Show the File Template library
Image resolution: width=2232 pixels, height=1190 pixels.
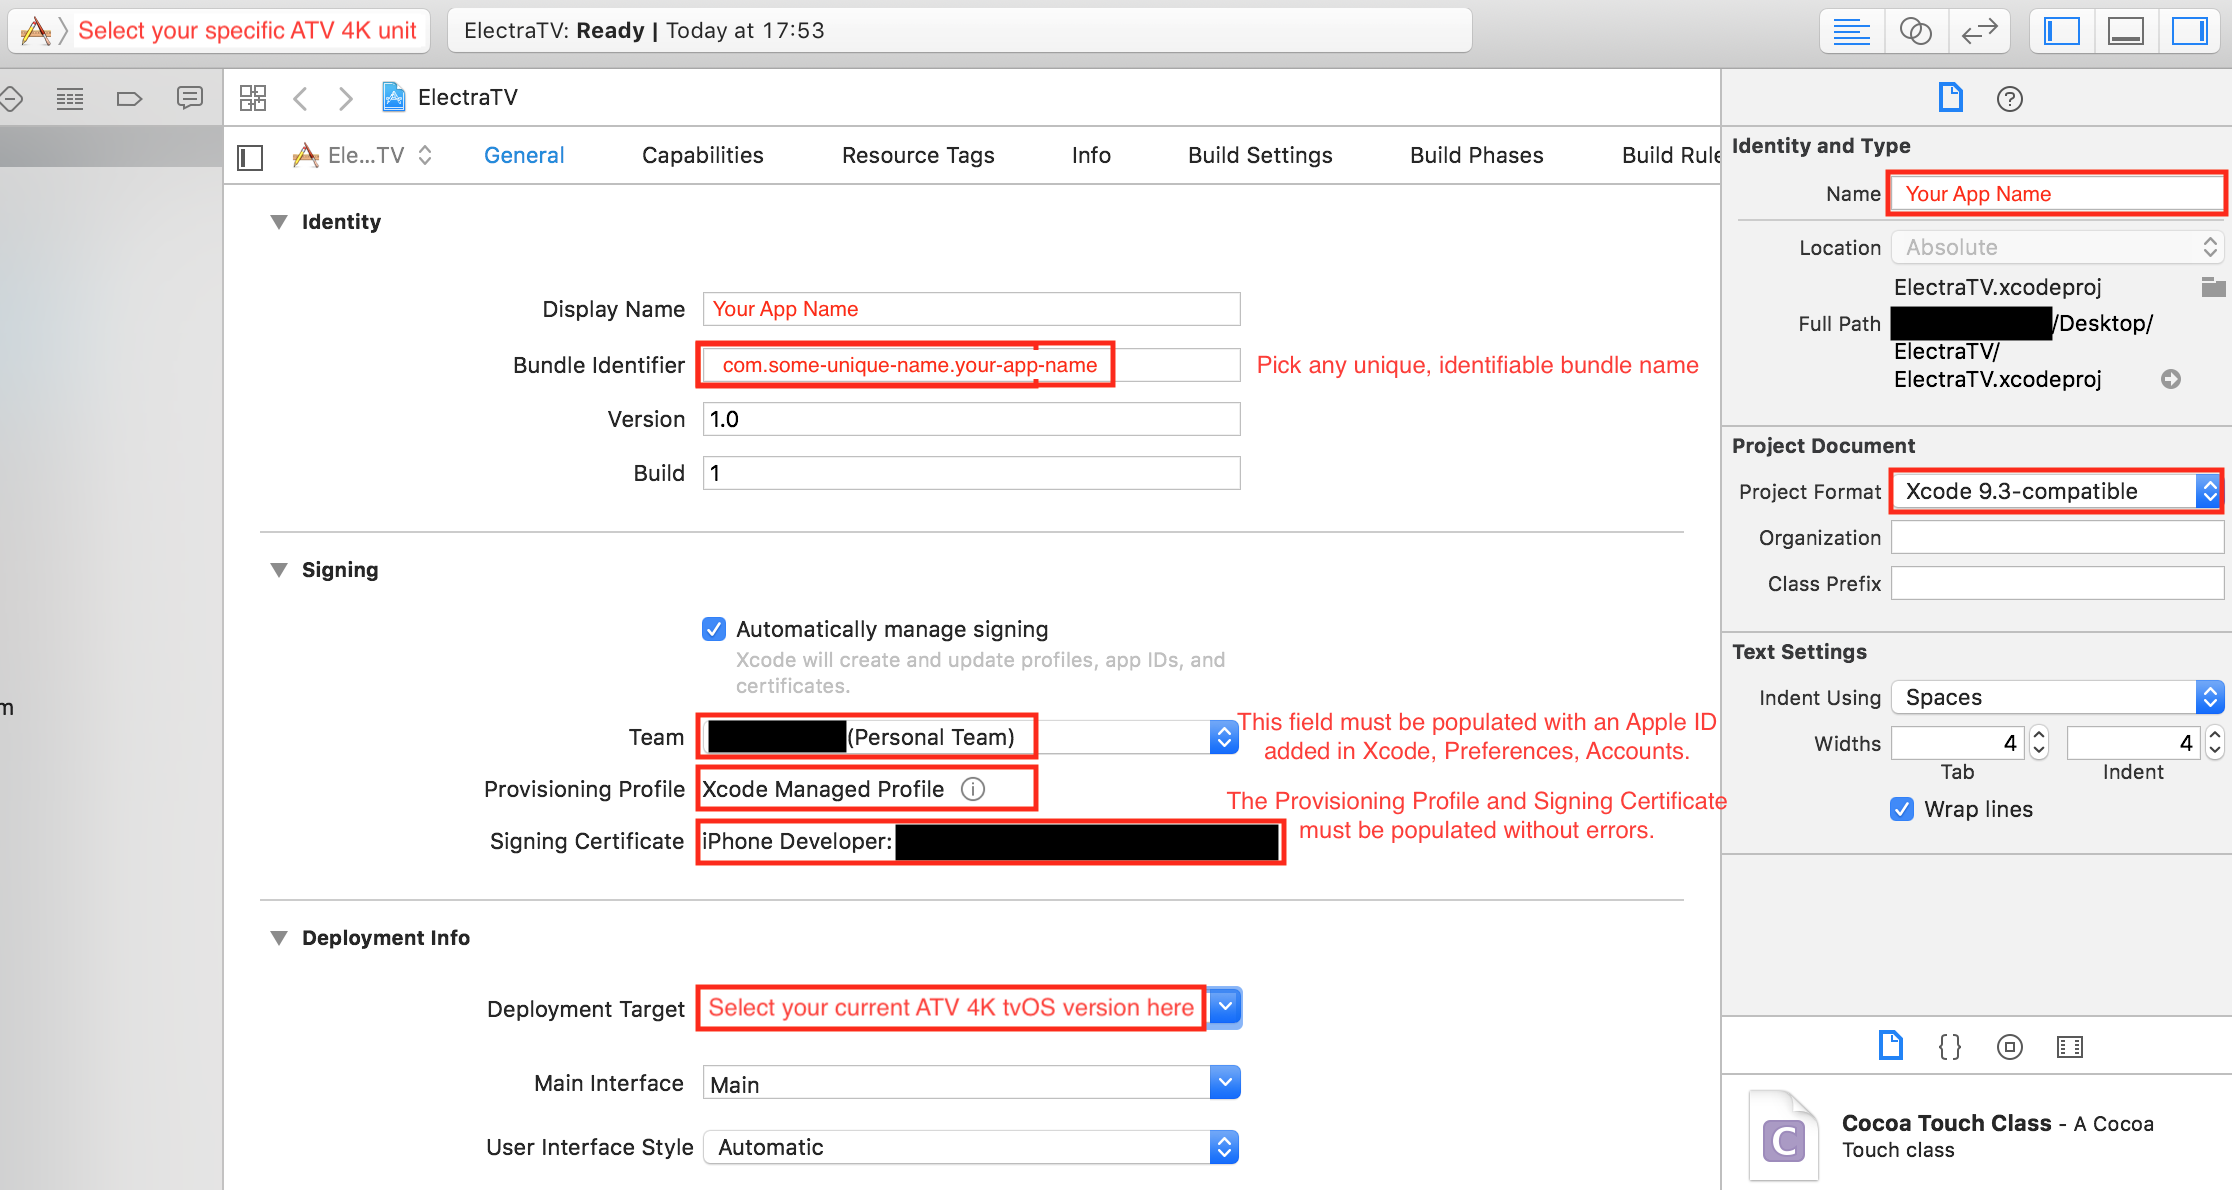[x=1890, y=1046]
